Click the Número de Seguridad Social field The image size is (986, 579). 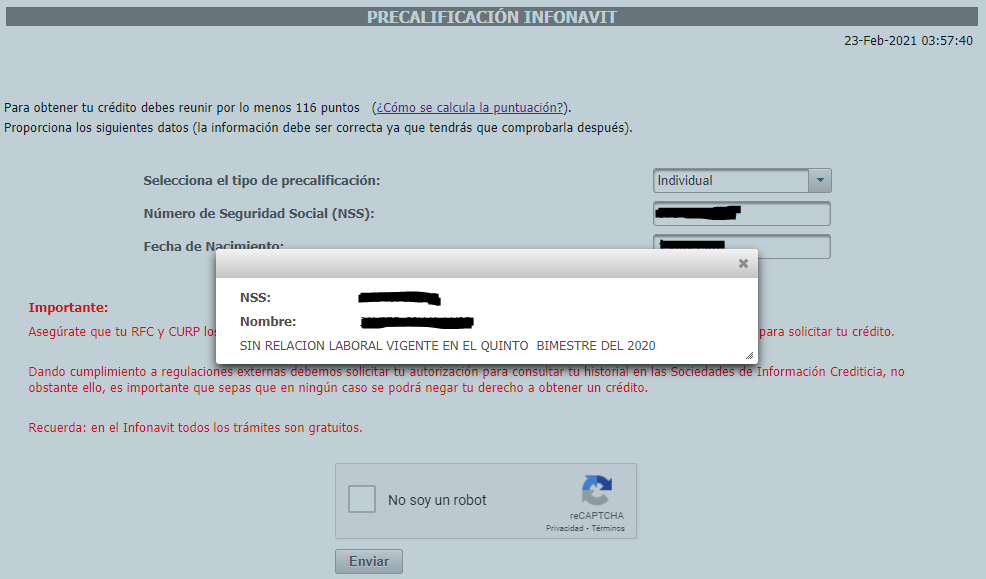point(742,214)
